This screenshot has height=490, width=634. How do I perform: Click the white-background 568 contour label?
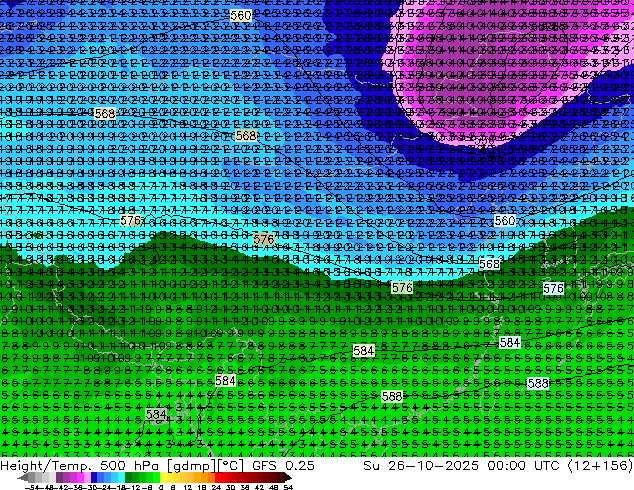click(489, 264)
